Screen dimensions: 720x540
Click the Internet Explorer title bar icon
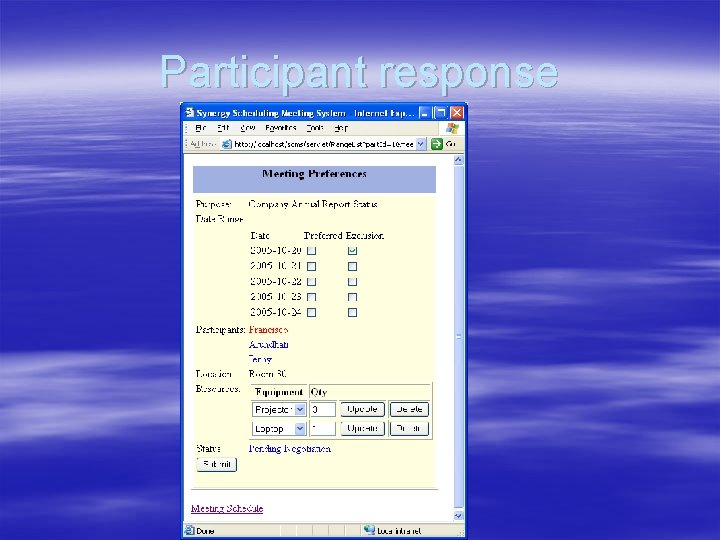(190, 112)
